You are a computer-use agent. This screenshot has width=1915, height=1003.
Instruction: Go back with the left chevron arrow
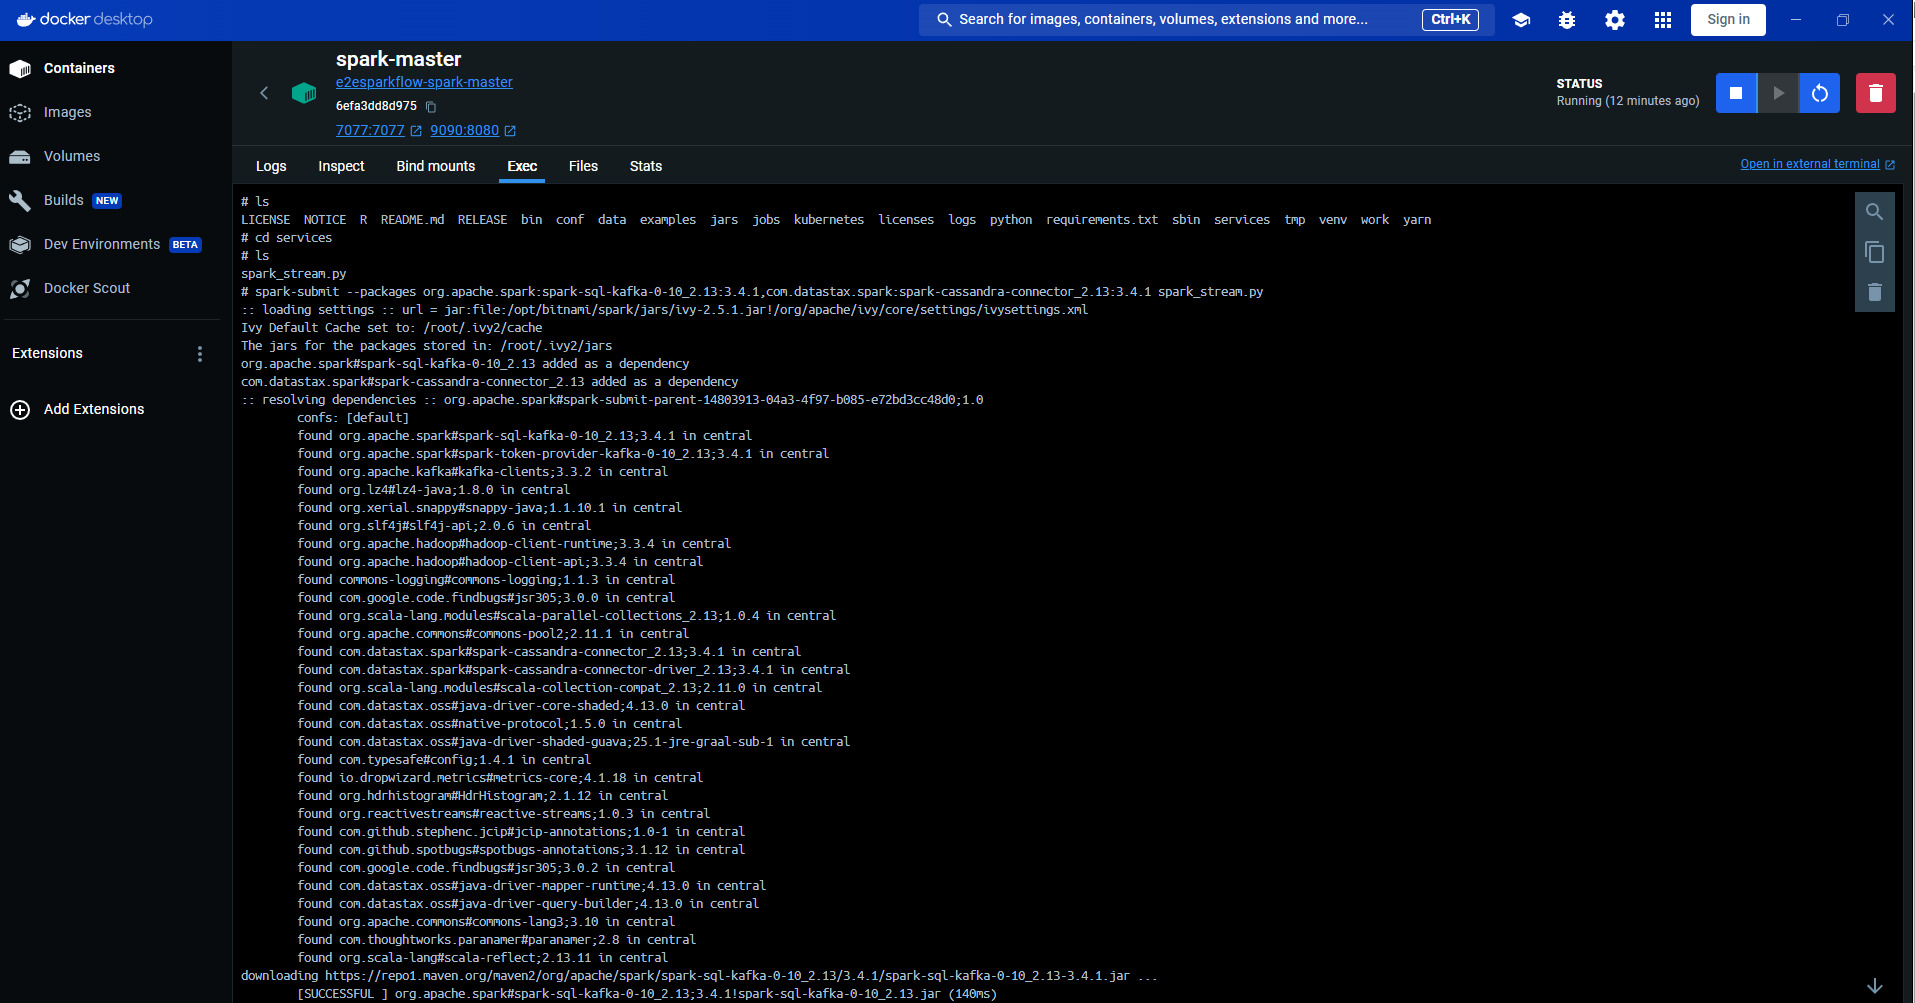[264, 93]
